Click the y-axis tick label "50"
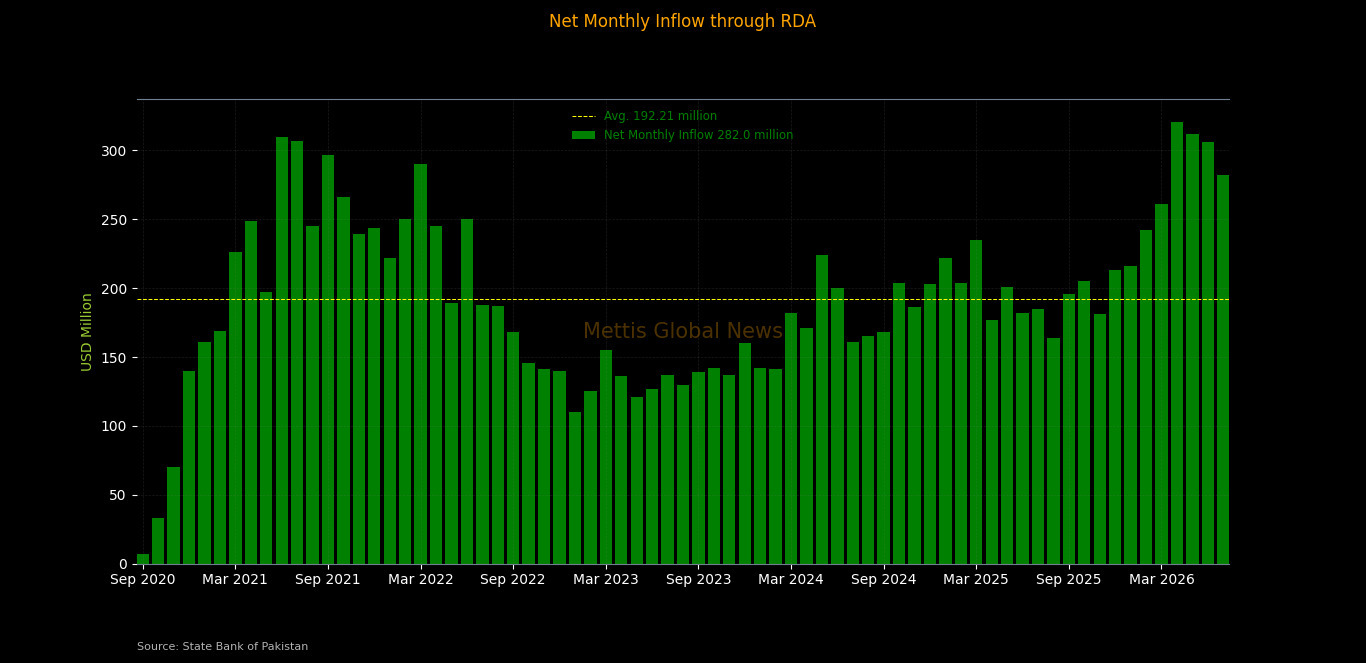The height and width of the screenshot is (663, 1366). click(x=118, y=495)
